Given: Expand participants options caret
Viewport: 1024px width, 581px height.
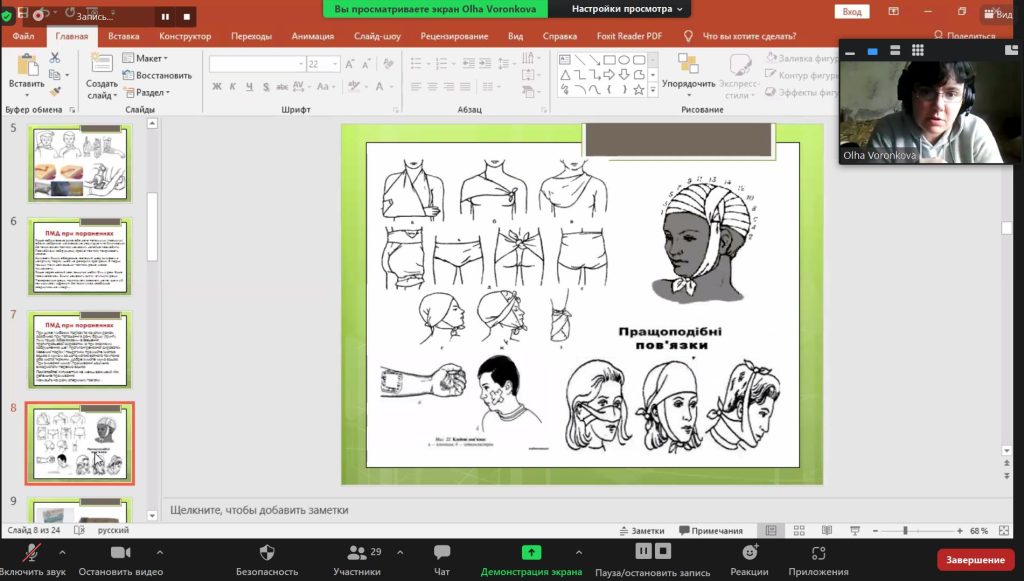Looking at the screenshot, I should (400, 552).
